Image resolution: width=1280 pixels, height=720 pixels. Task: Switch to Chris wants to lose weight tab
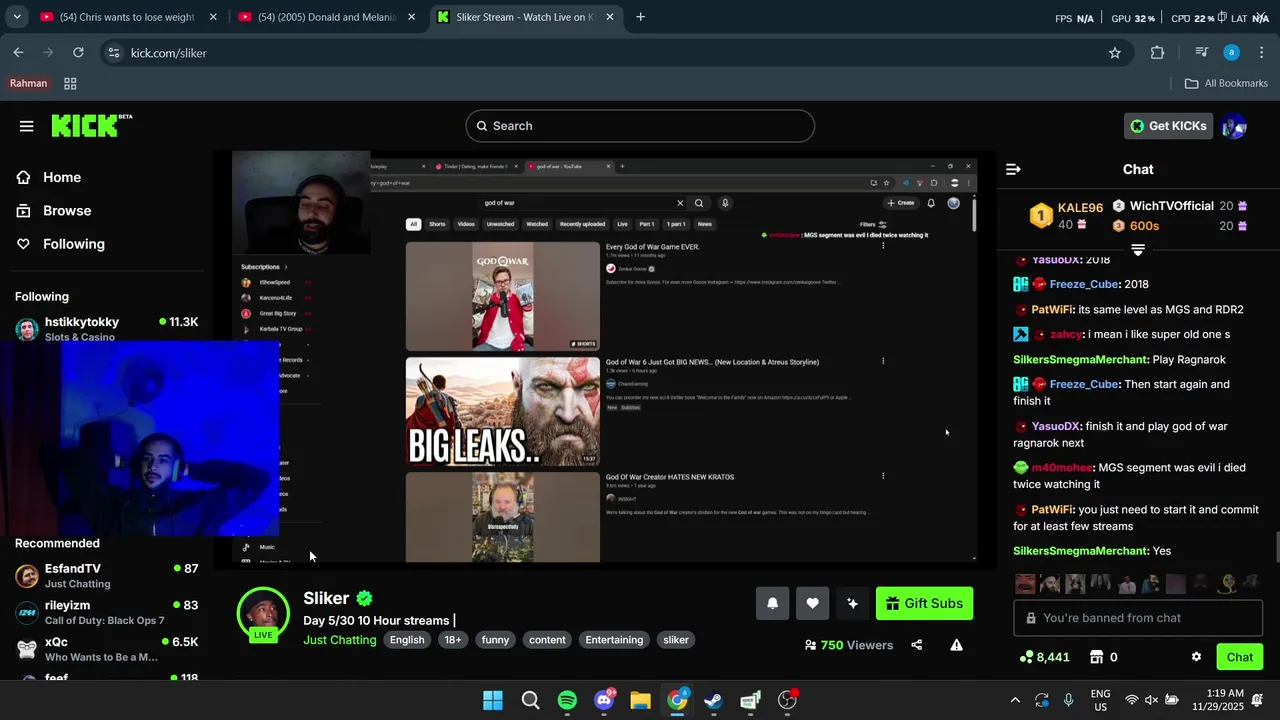[127, 17]
